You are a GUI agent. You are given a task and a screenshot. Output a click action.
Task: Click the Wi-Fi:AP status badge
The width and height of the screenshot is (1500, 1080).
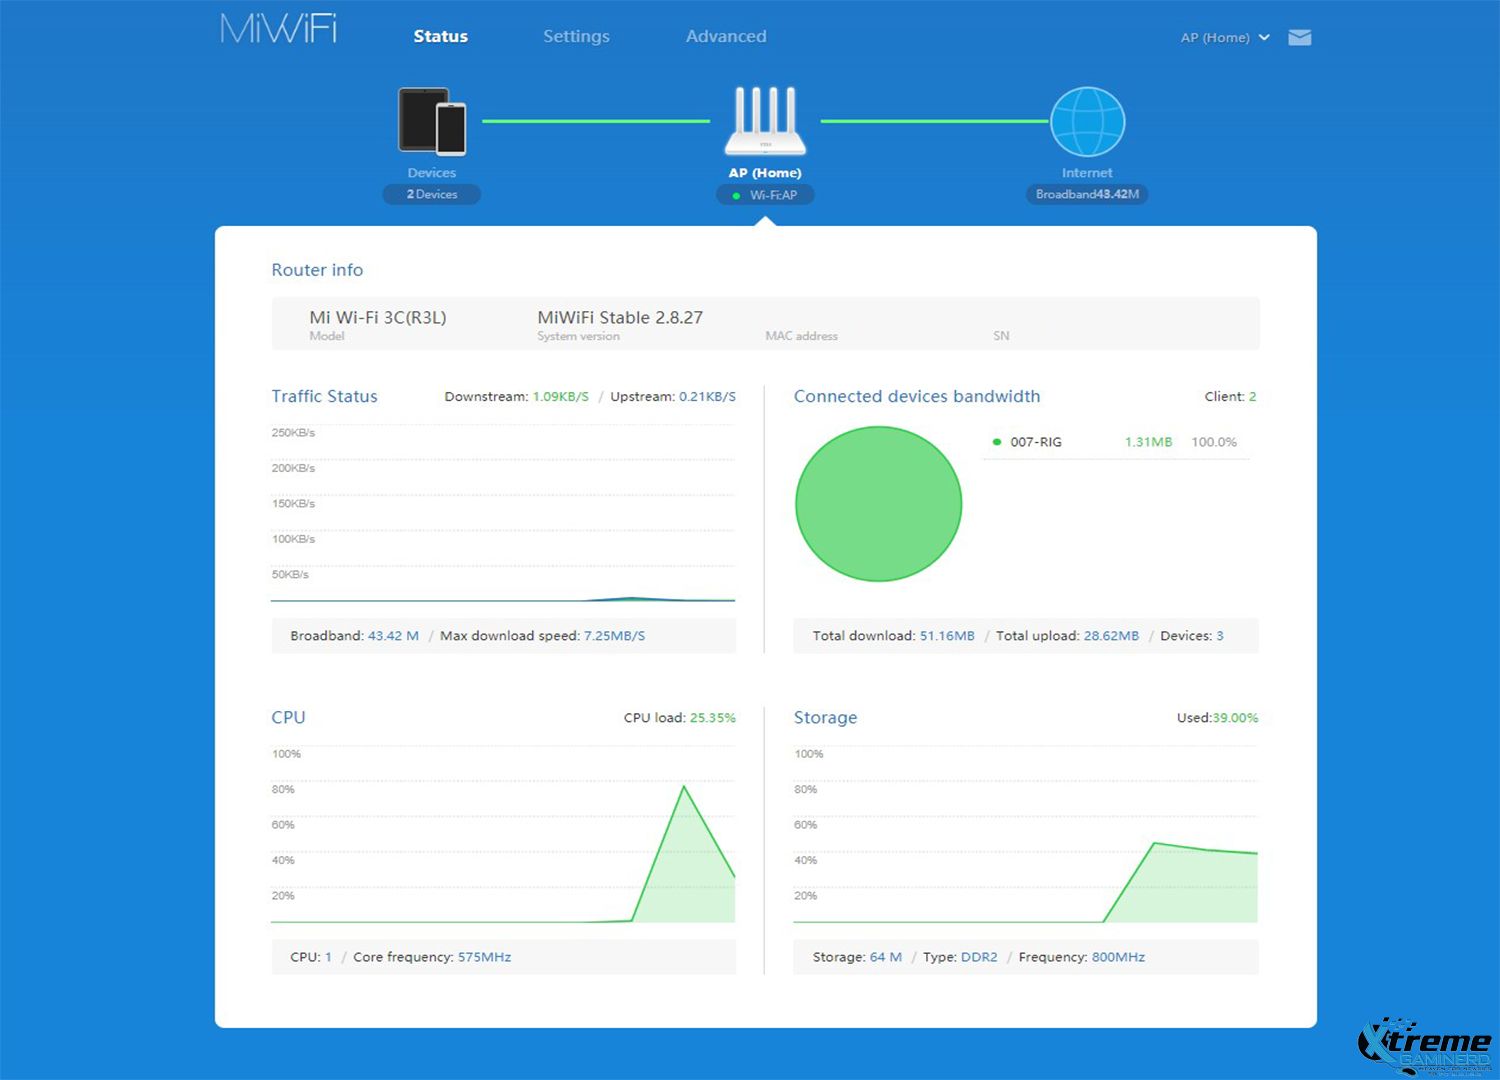(x=765, y=195)
